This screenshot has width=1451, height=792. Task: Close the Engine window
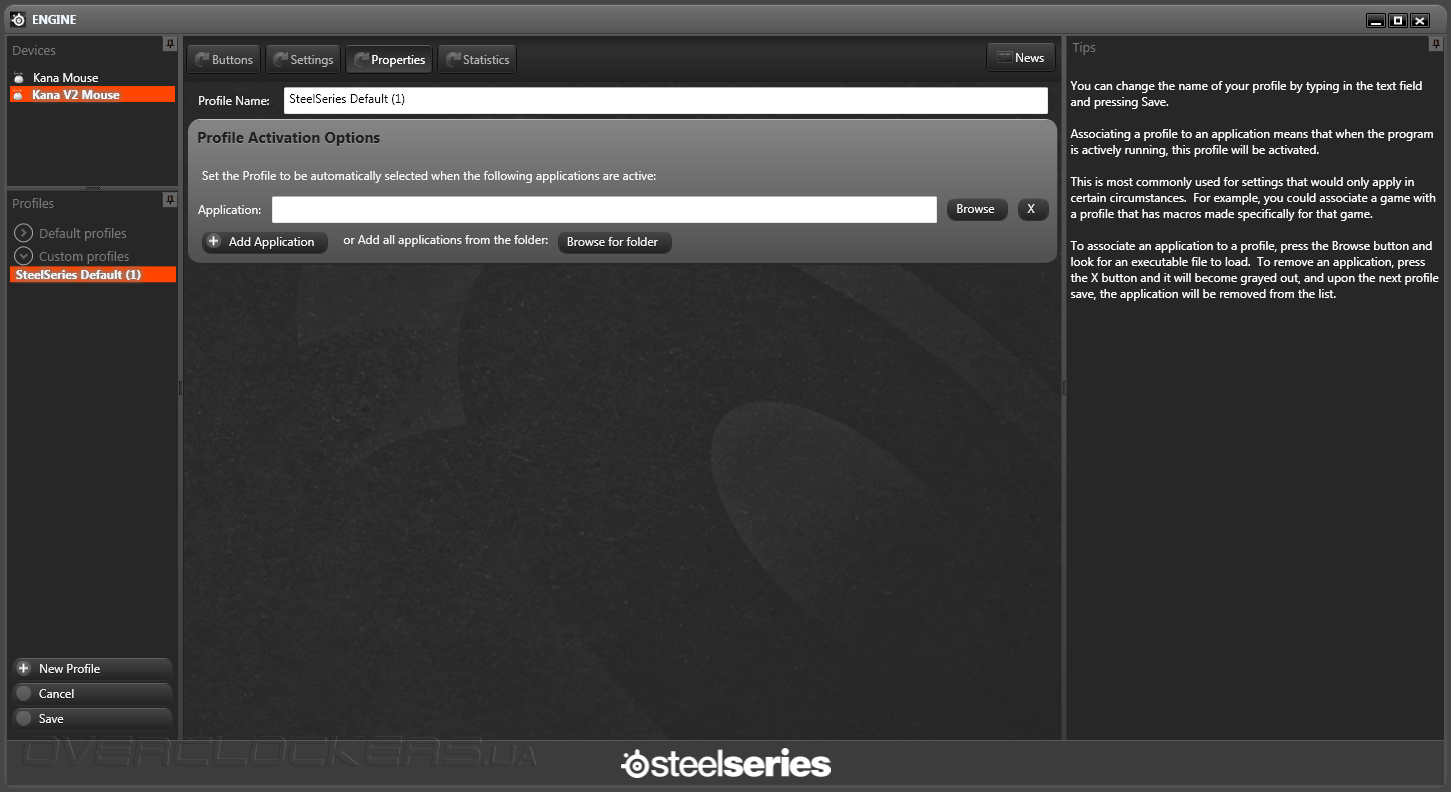coord(1420,20)
